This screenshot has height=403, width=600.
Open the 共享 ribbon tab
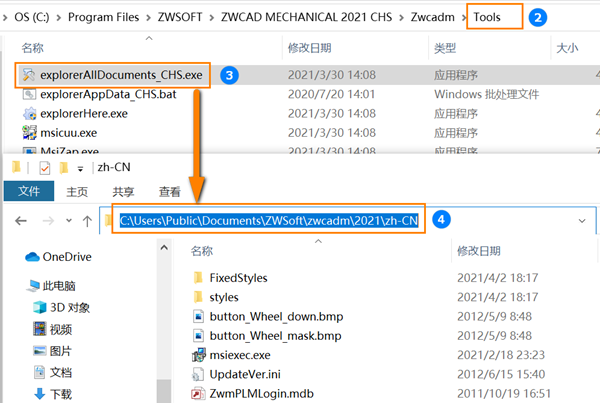pos(123,191)
